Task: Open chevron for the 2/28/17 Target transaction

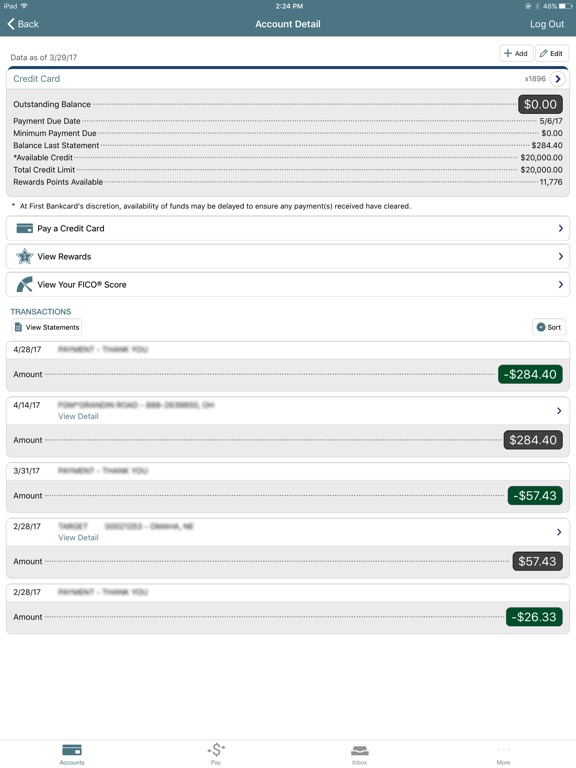Action: click(559, 532)
